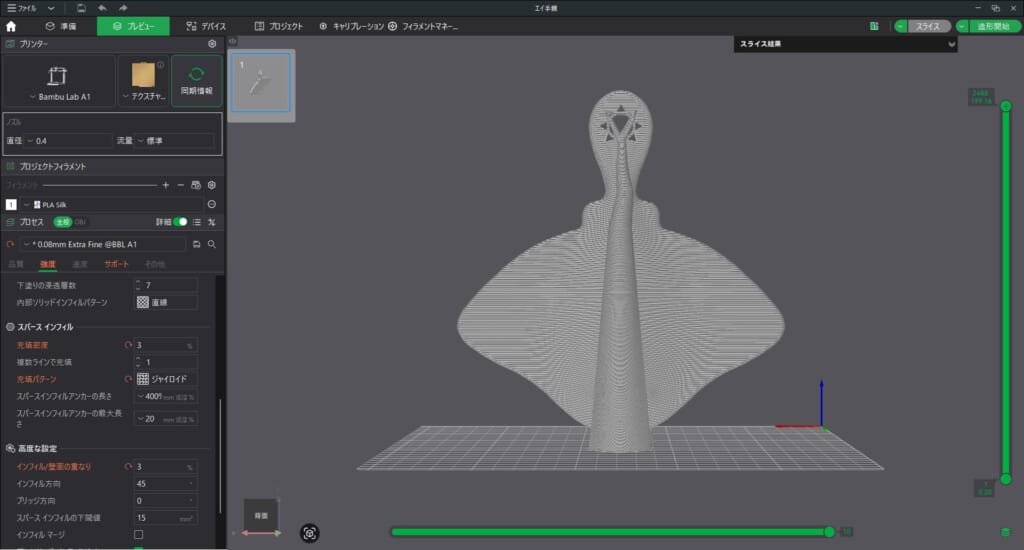Screen dimensions: 1024x550
Task: Open the テクスチャ build plate dropdown
Action: point(144,81)
